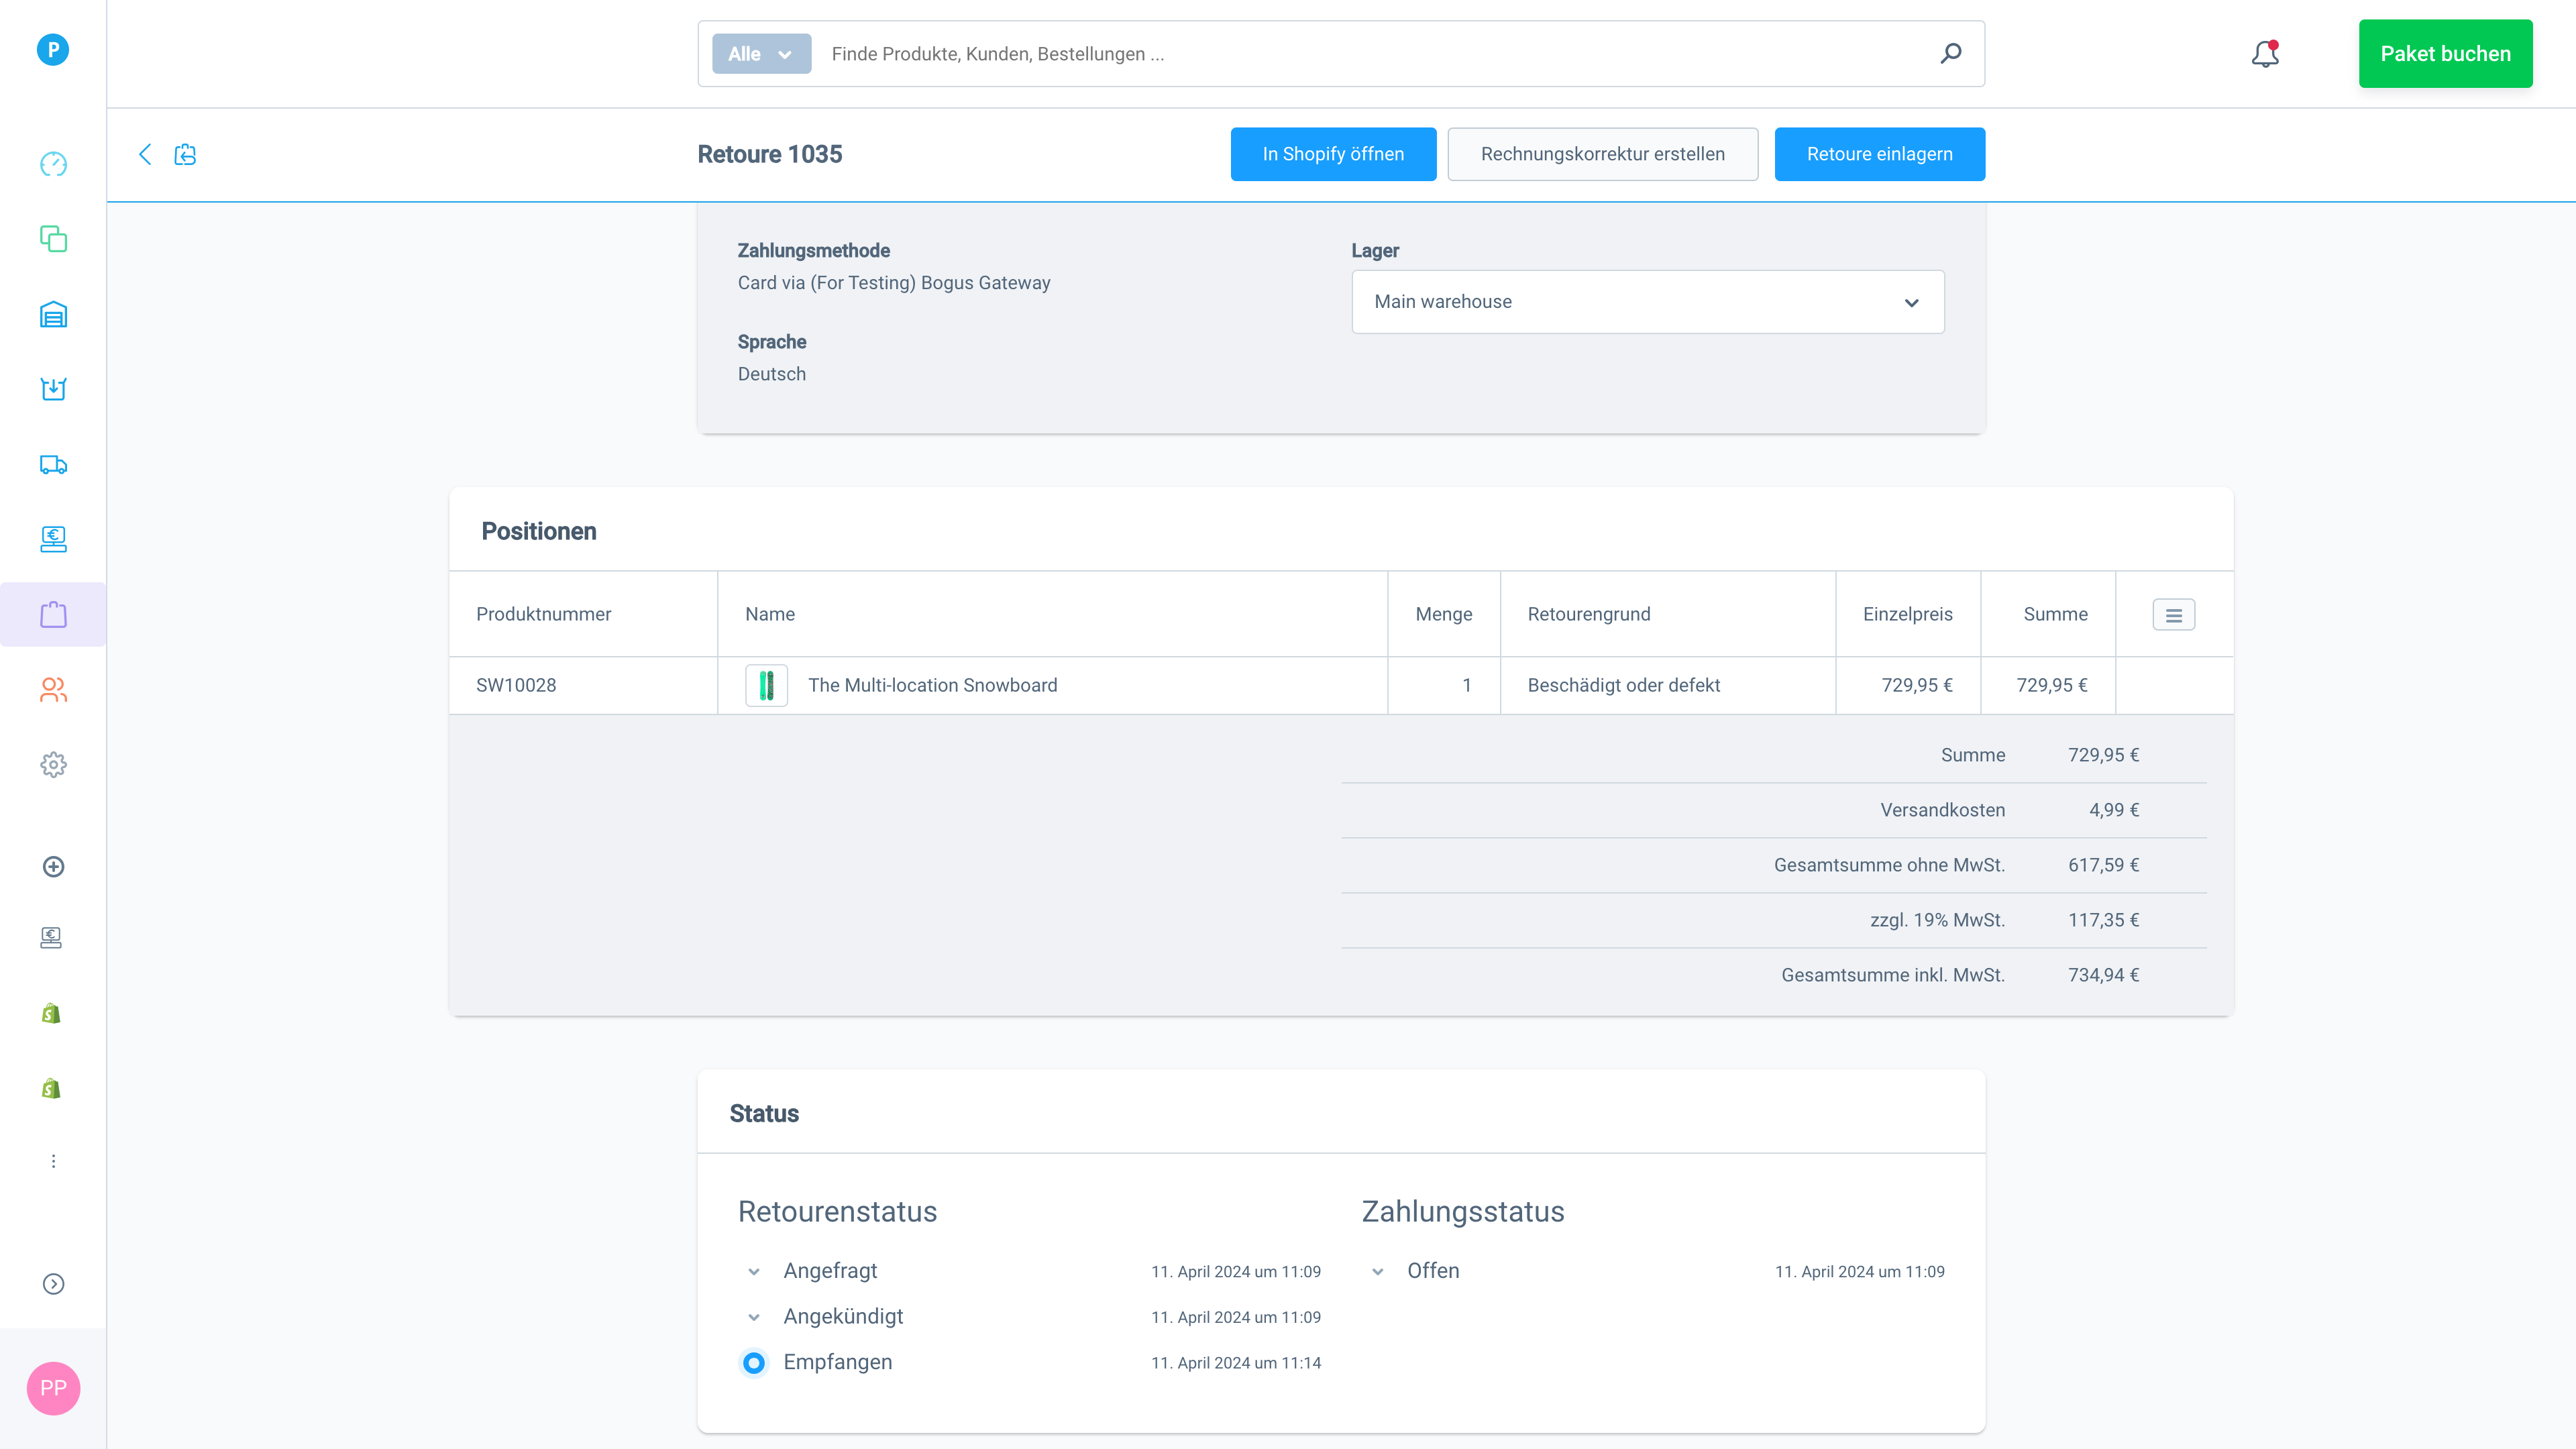The height and width of the screenshot is (1449, 2576).
Task: Select the Empfangen status radio button
Action: click(x=753, y=1362)
